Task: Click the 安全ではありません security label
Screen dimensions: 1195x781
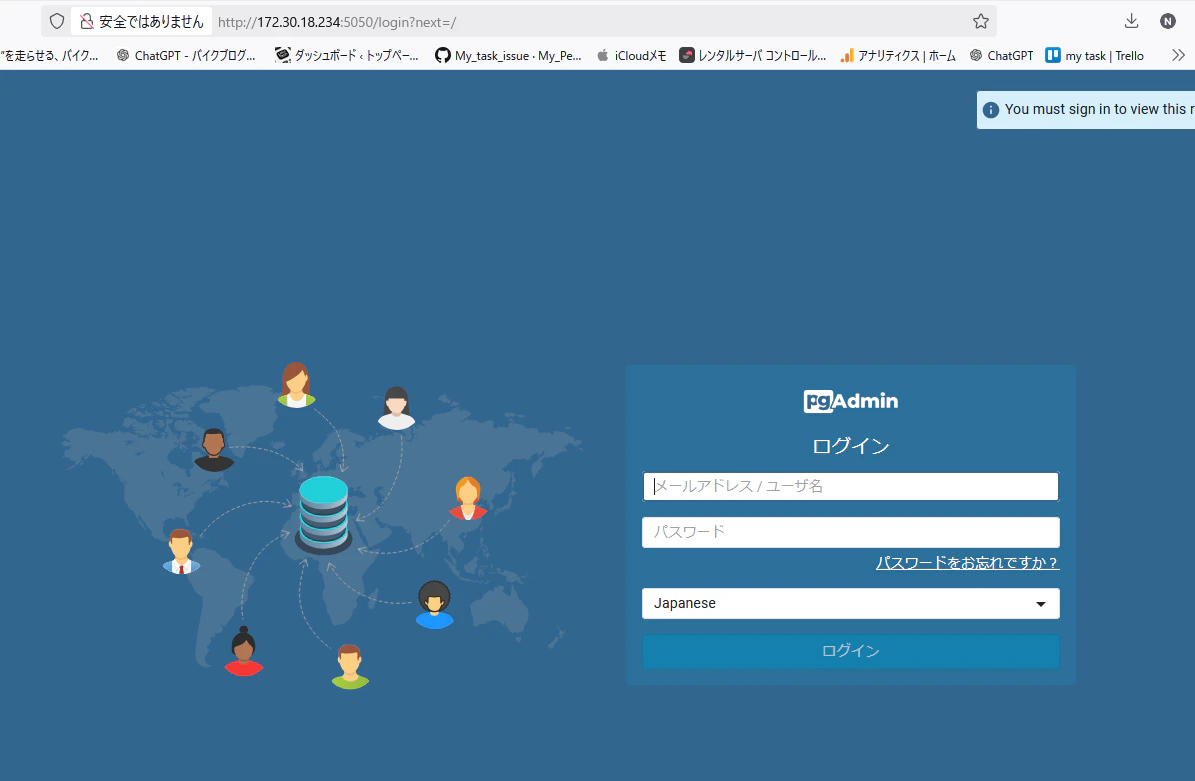Action: coord(151,21)
